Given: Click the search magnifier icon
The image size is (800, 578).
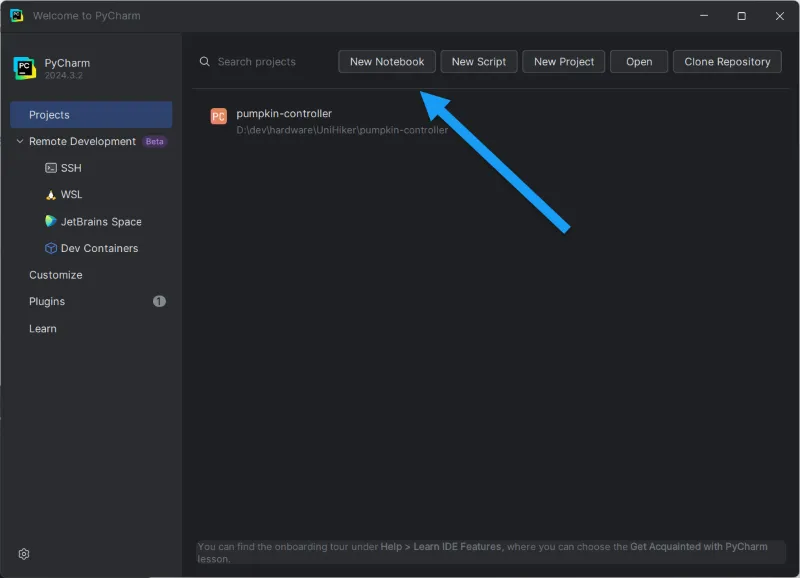Looking at the screenshot, I should [205, 62].
